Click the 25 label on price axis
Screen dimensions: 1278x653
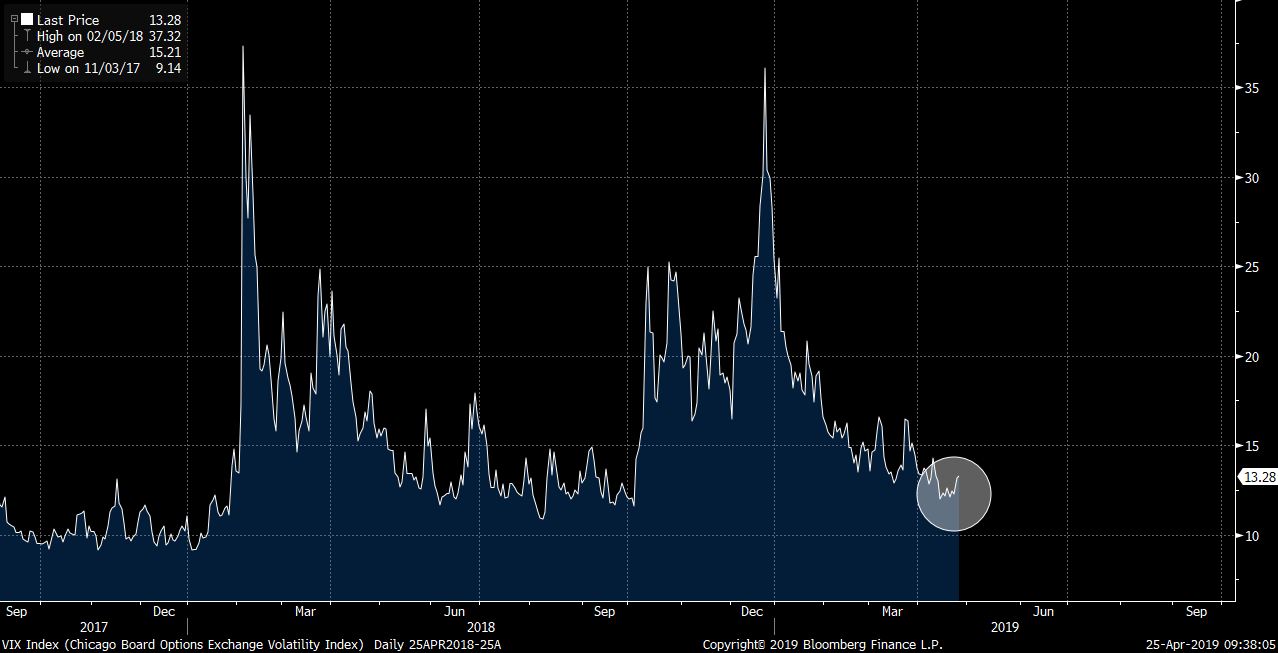pos(1250,267)
